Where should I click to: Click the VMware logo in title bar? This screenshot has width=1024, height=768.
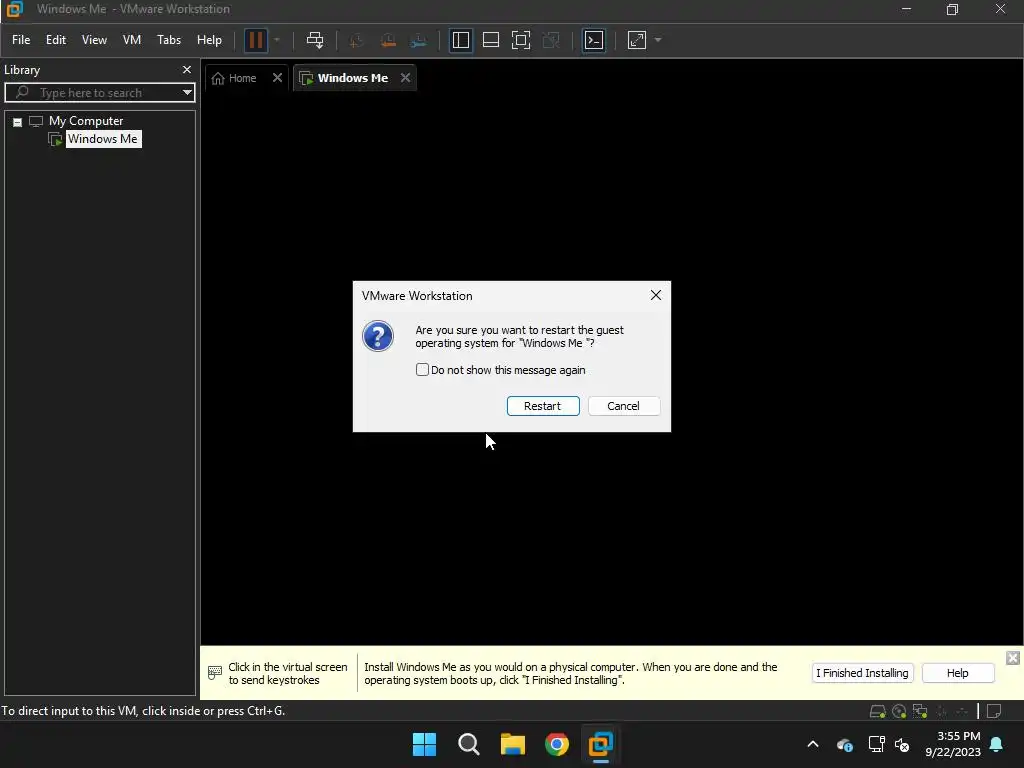click(14, 9)
